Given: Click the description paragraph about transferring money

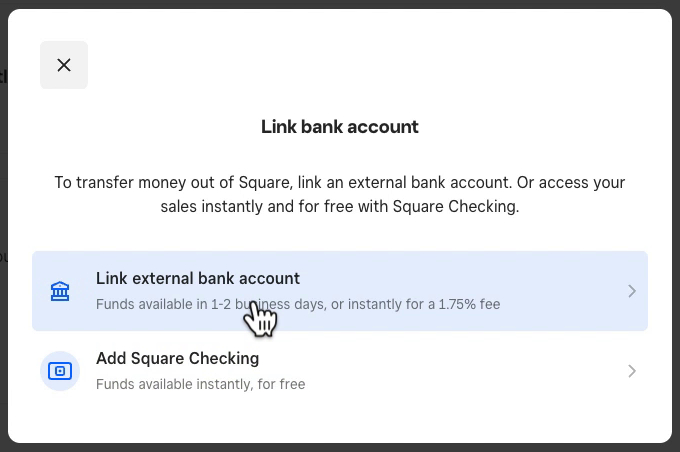Looking at the screenshot, I should pos(340,194).
